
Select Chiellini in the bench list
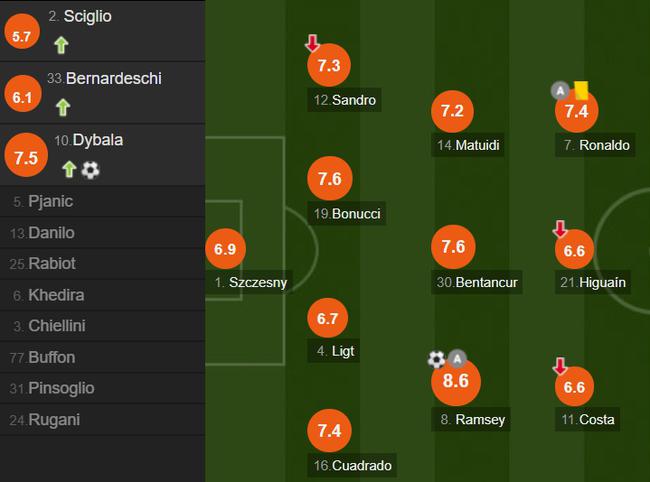[102, 326]
